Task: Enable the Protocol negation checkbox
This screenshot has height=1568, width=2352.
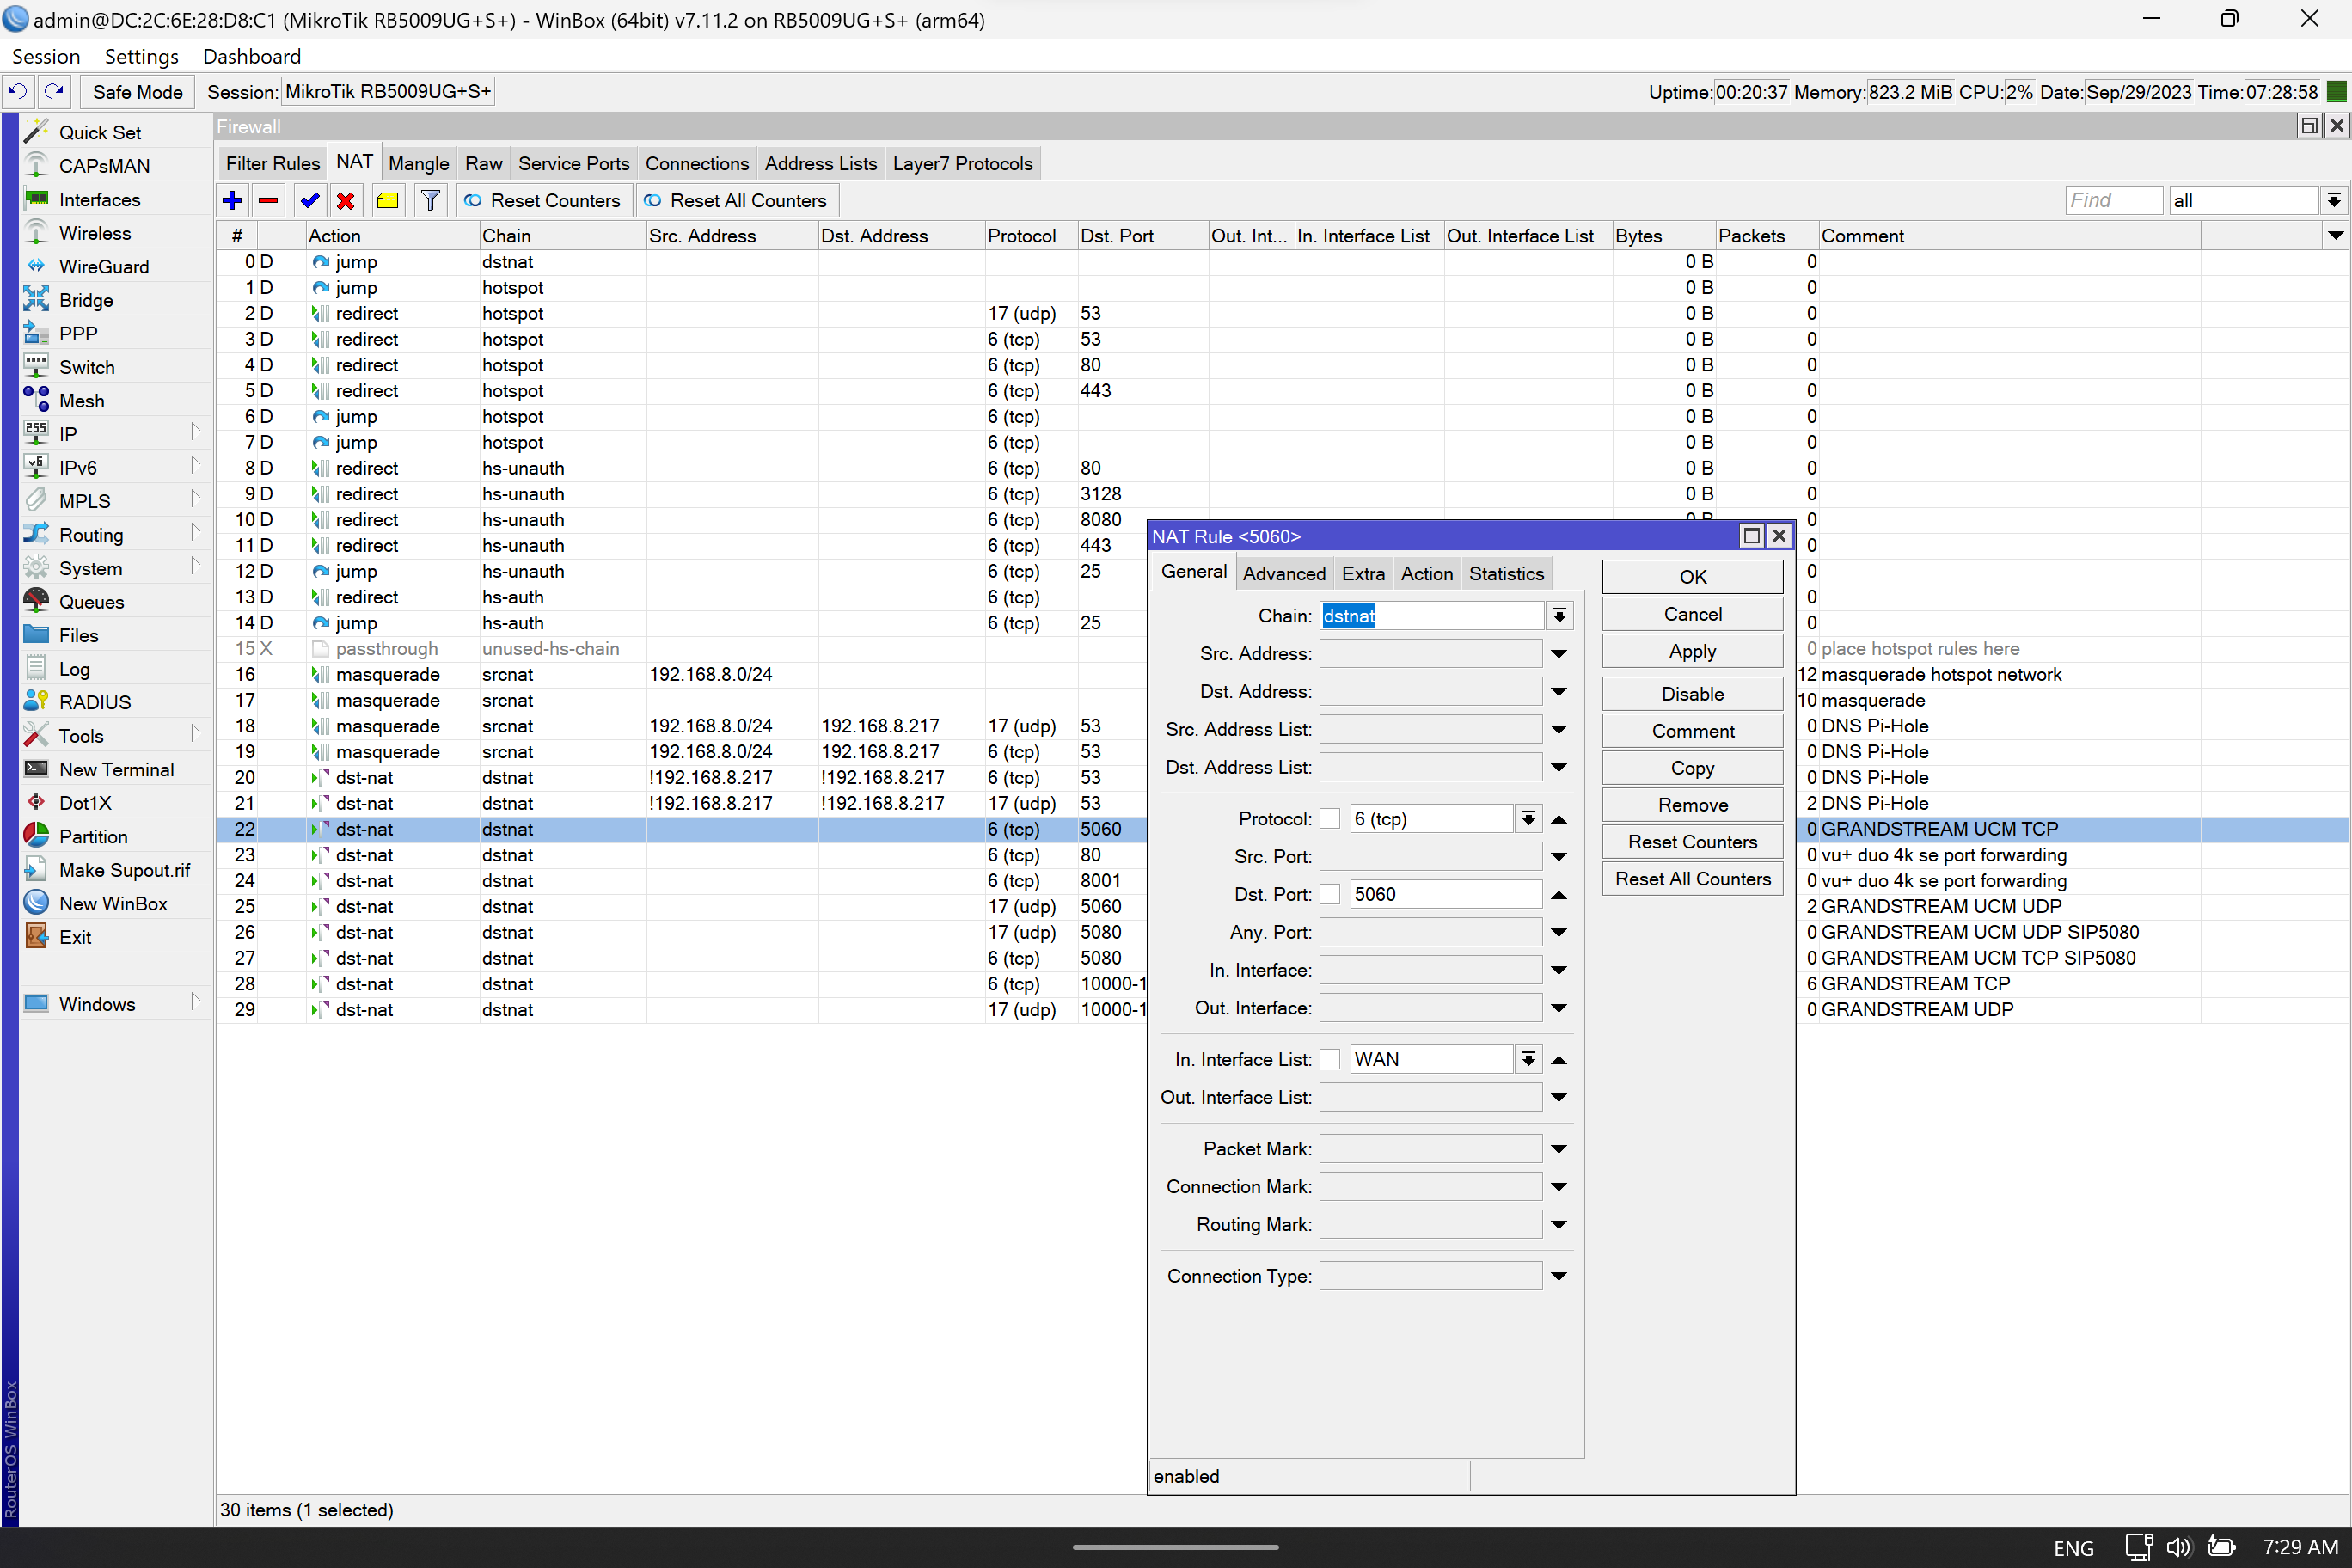Action: pyautogui.click(x=1330, y=818)
